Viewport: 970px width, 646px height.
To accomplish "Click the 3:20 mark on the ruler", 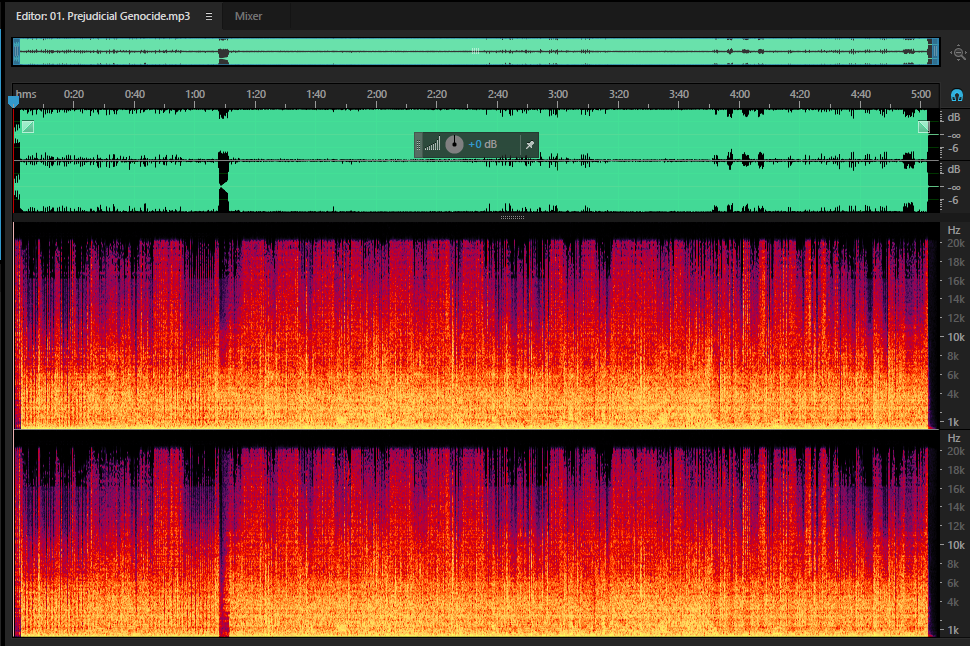I will 618,94.
